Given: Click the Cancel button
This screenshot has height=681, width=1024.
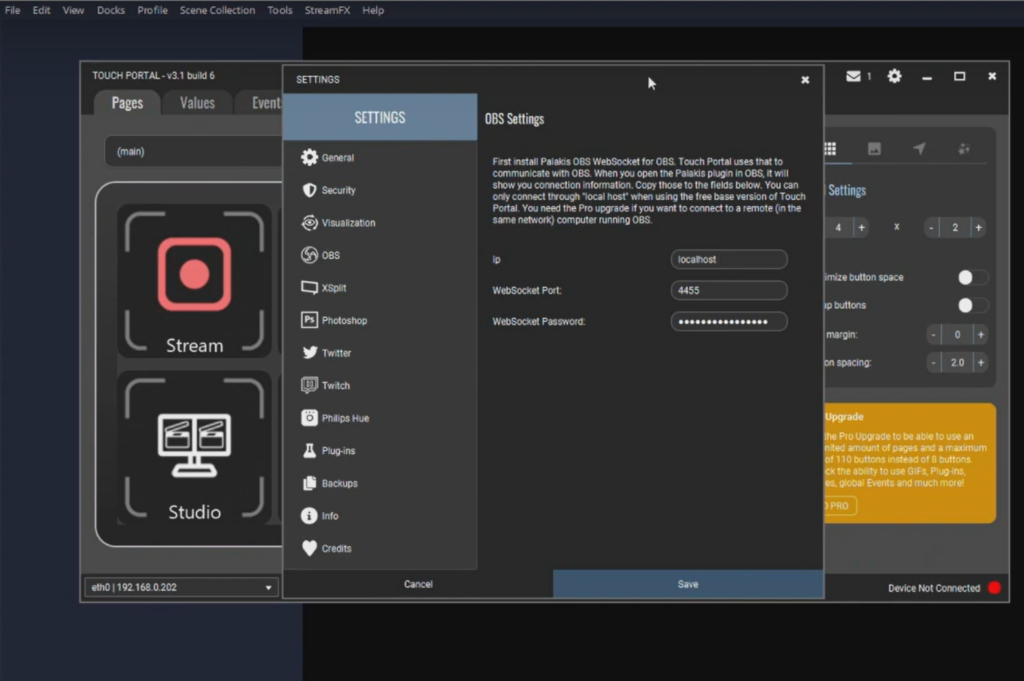Looking at the screenshot, I should tap(418, 584).
